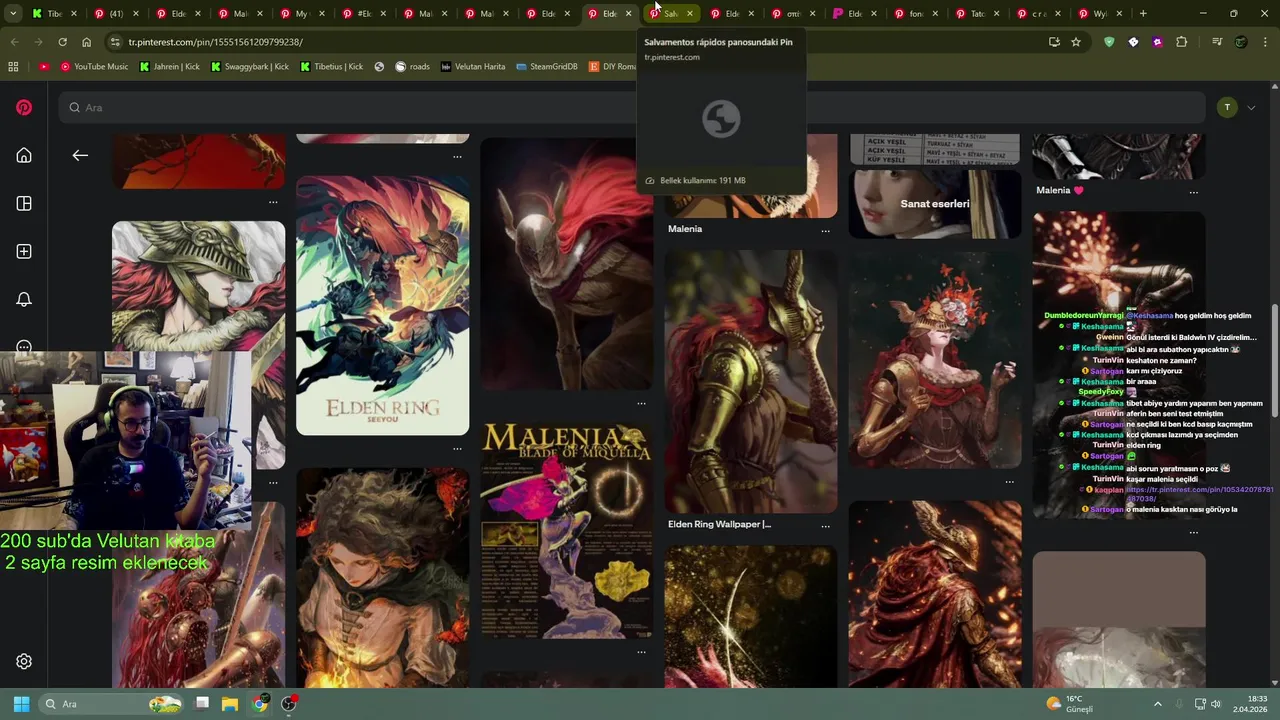Open options dots beside the Malenia heart label

(x=1193, y=191)
